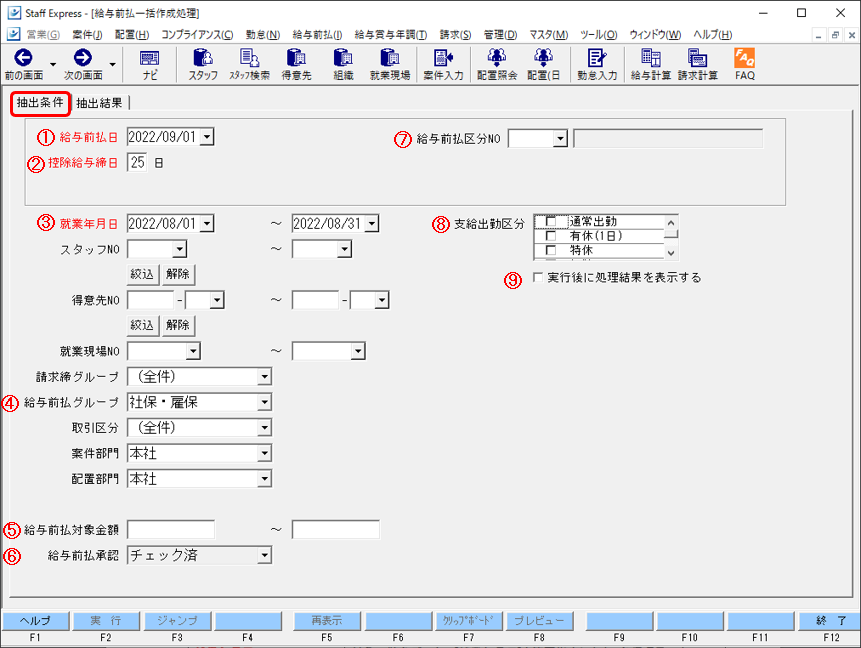Open the 取引区分 dropdown
The width and height of the screenshot is (861, 648).
265,428
